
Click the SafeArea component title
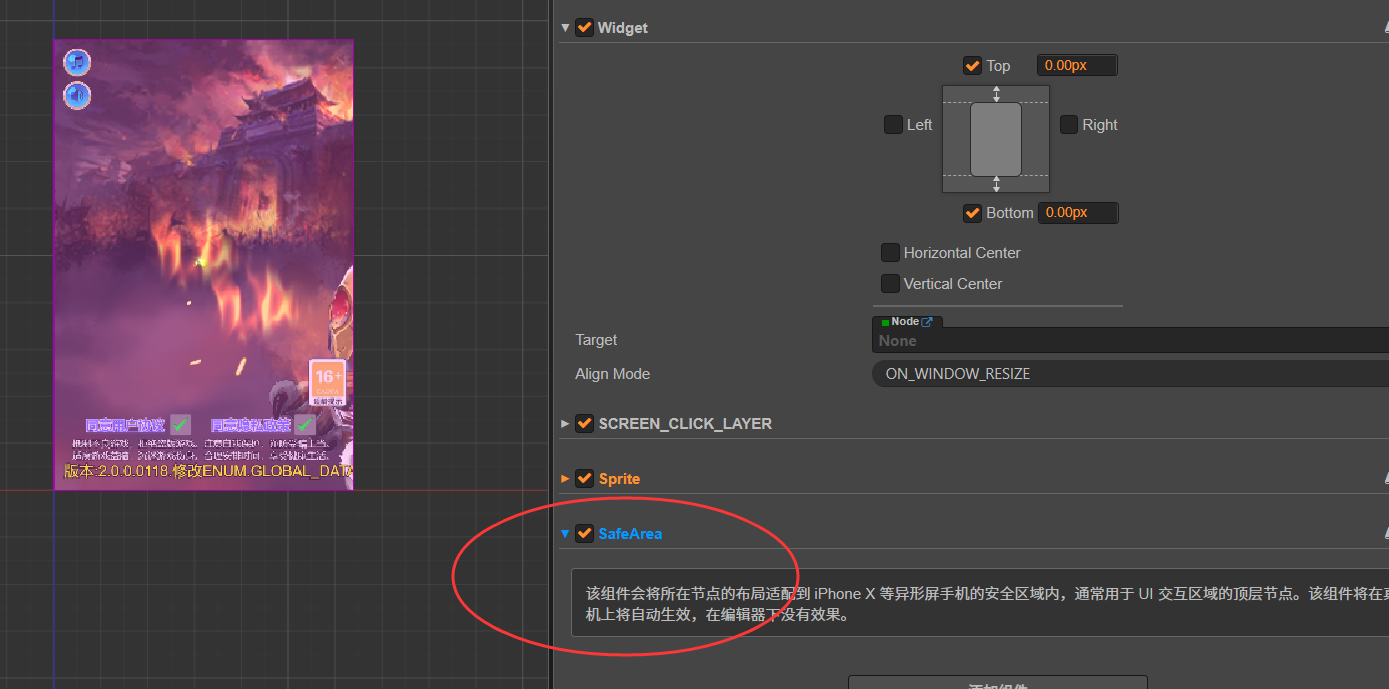tap(630, 534)
